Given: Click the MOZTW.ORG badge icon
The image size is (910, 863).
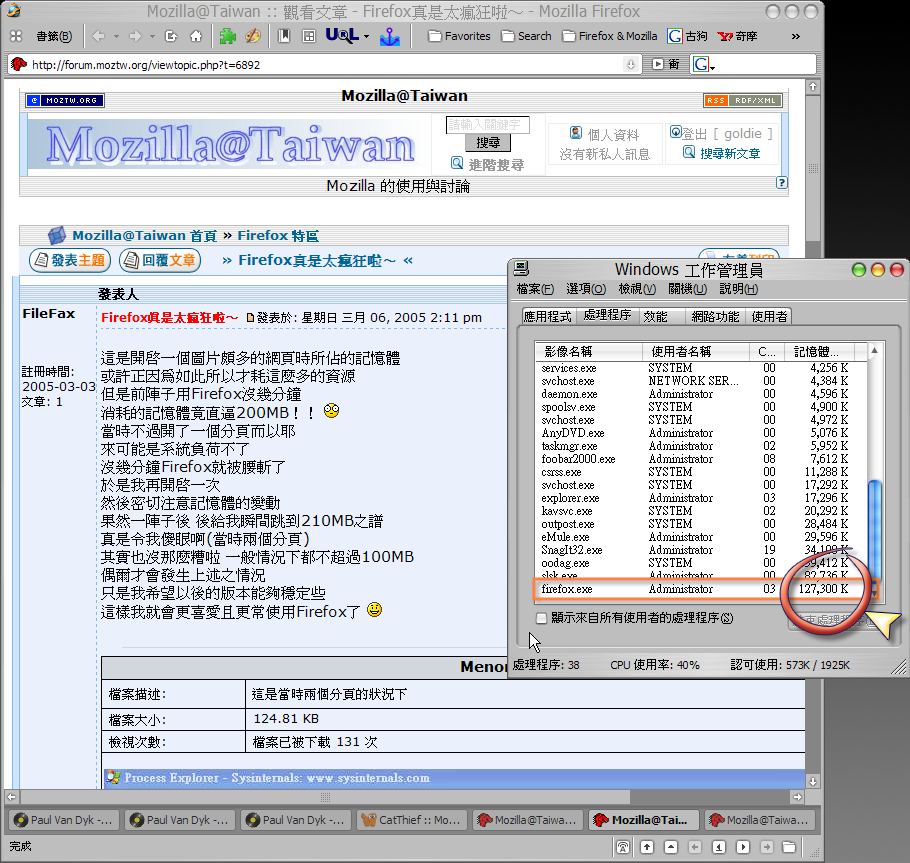Looking at the screenshot, I should point(65,100).
